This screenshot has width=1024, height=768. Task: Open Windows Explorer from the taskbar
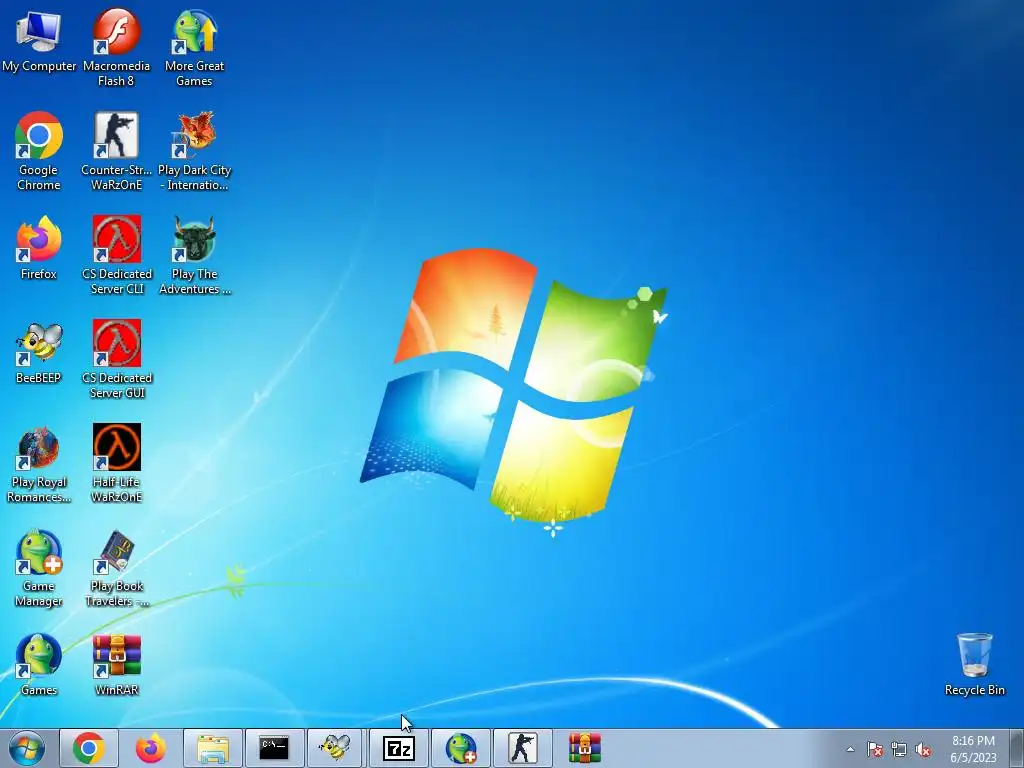click(212, 748)
